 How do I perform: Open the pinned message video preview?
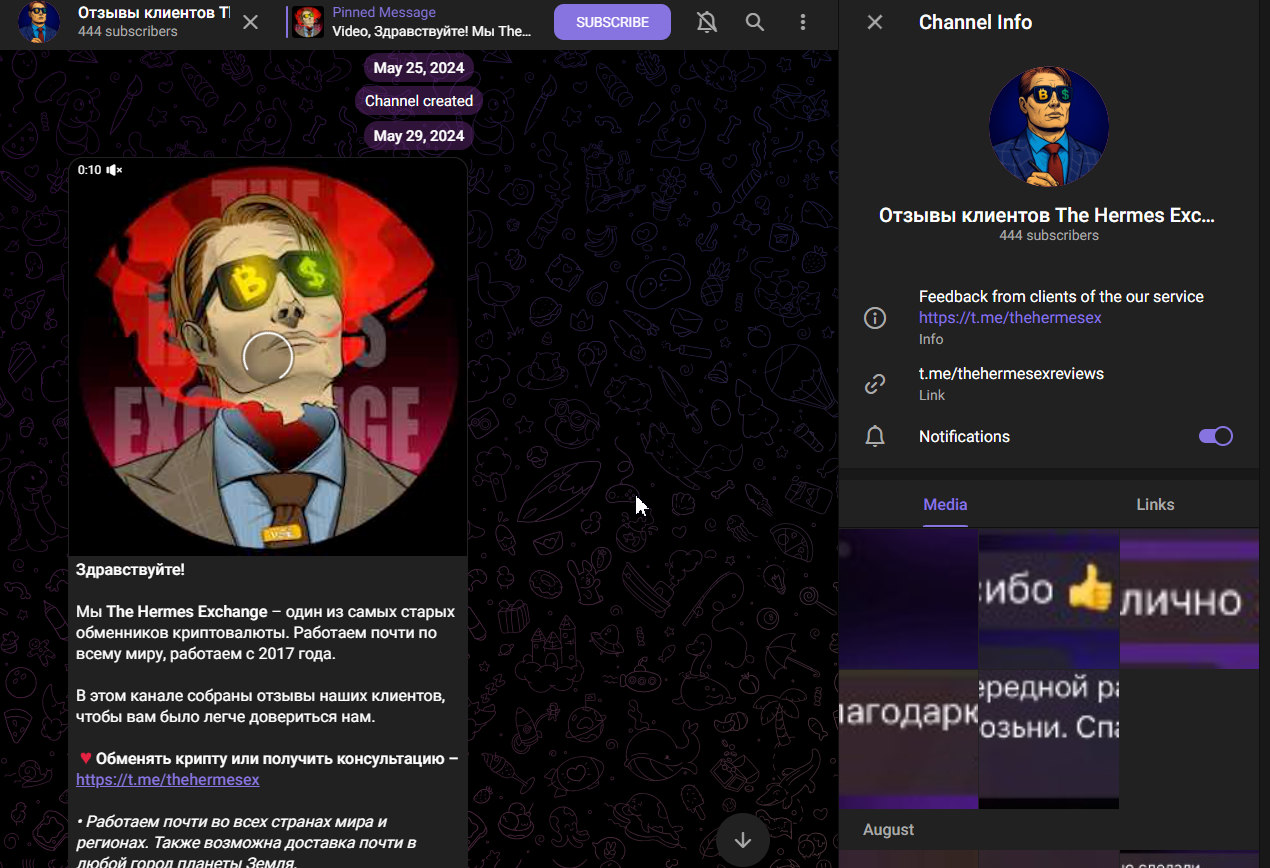309,22
